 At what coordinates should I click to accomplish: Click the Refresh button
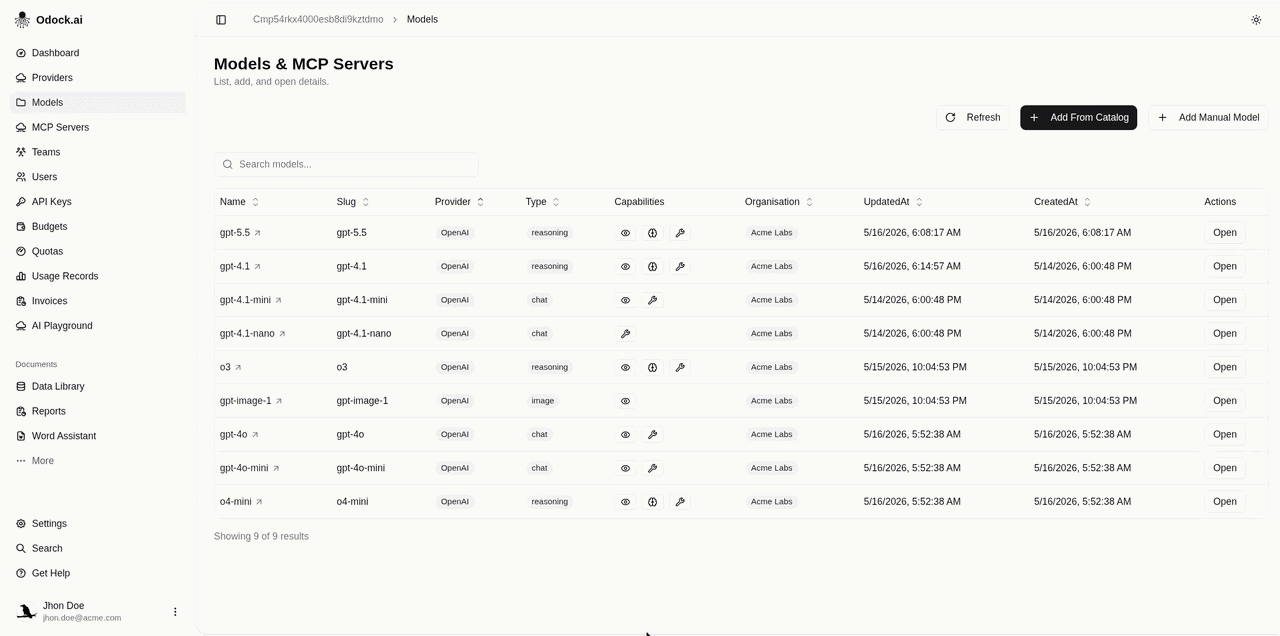[x=973, y=118]
